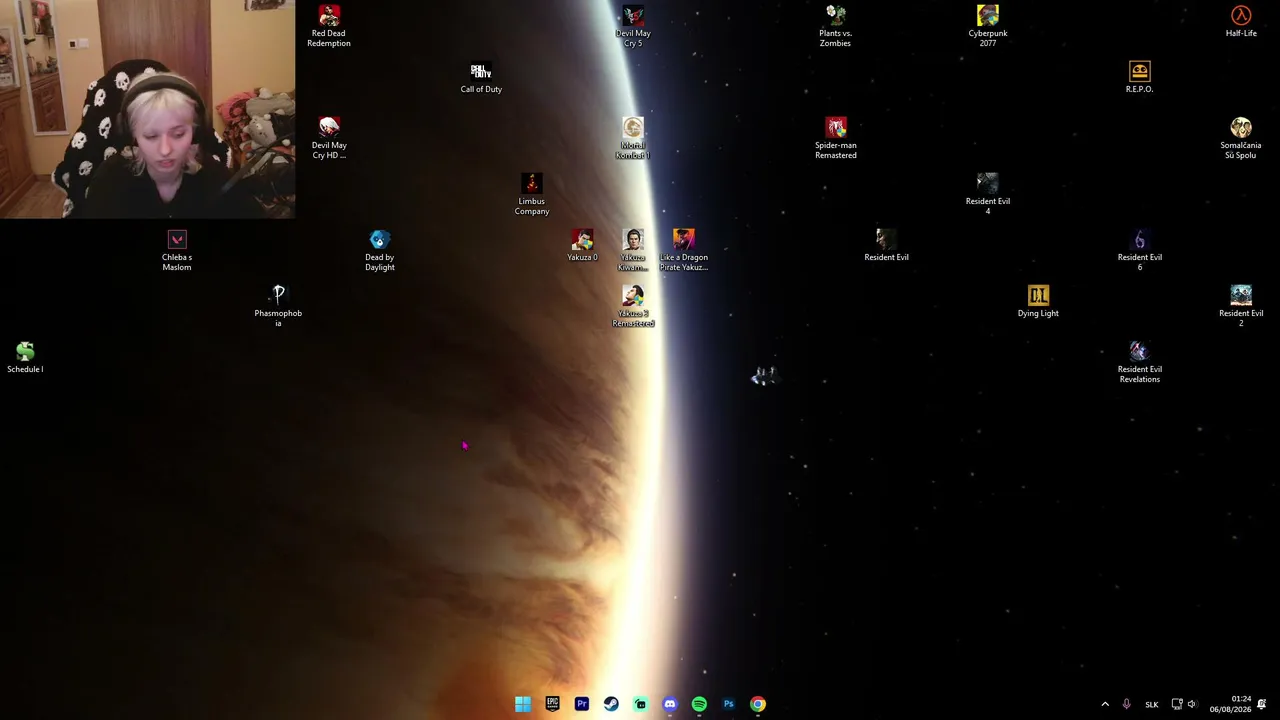This screenshot has width=1280, height=720.
Task: Open Photoshop from the taskbar
Action: point(728,704)
